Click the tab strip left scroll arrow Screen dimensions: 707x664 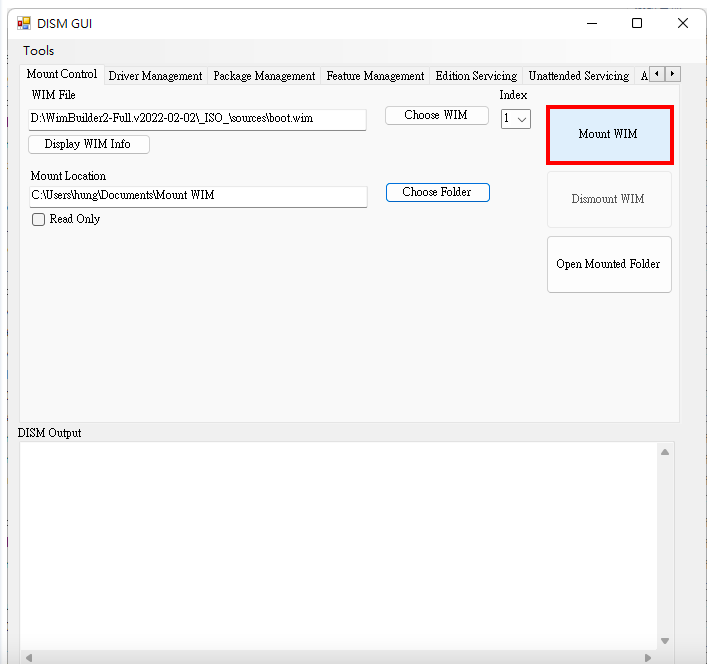click(x=657, y=73)
